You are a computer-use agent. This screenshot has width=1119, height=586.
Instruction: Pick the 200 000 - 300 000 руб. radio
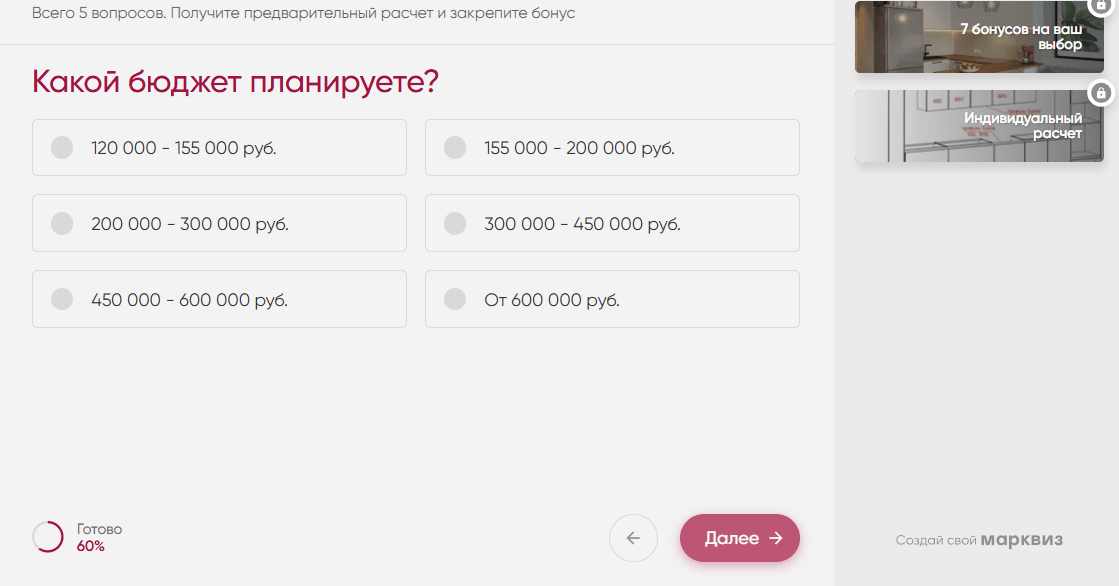click(x=62, y=223)
